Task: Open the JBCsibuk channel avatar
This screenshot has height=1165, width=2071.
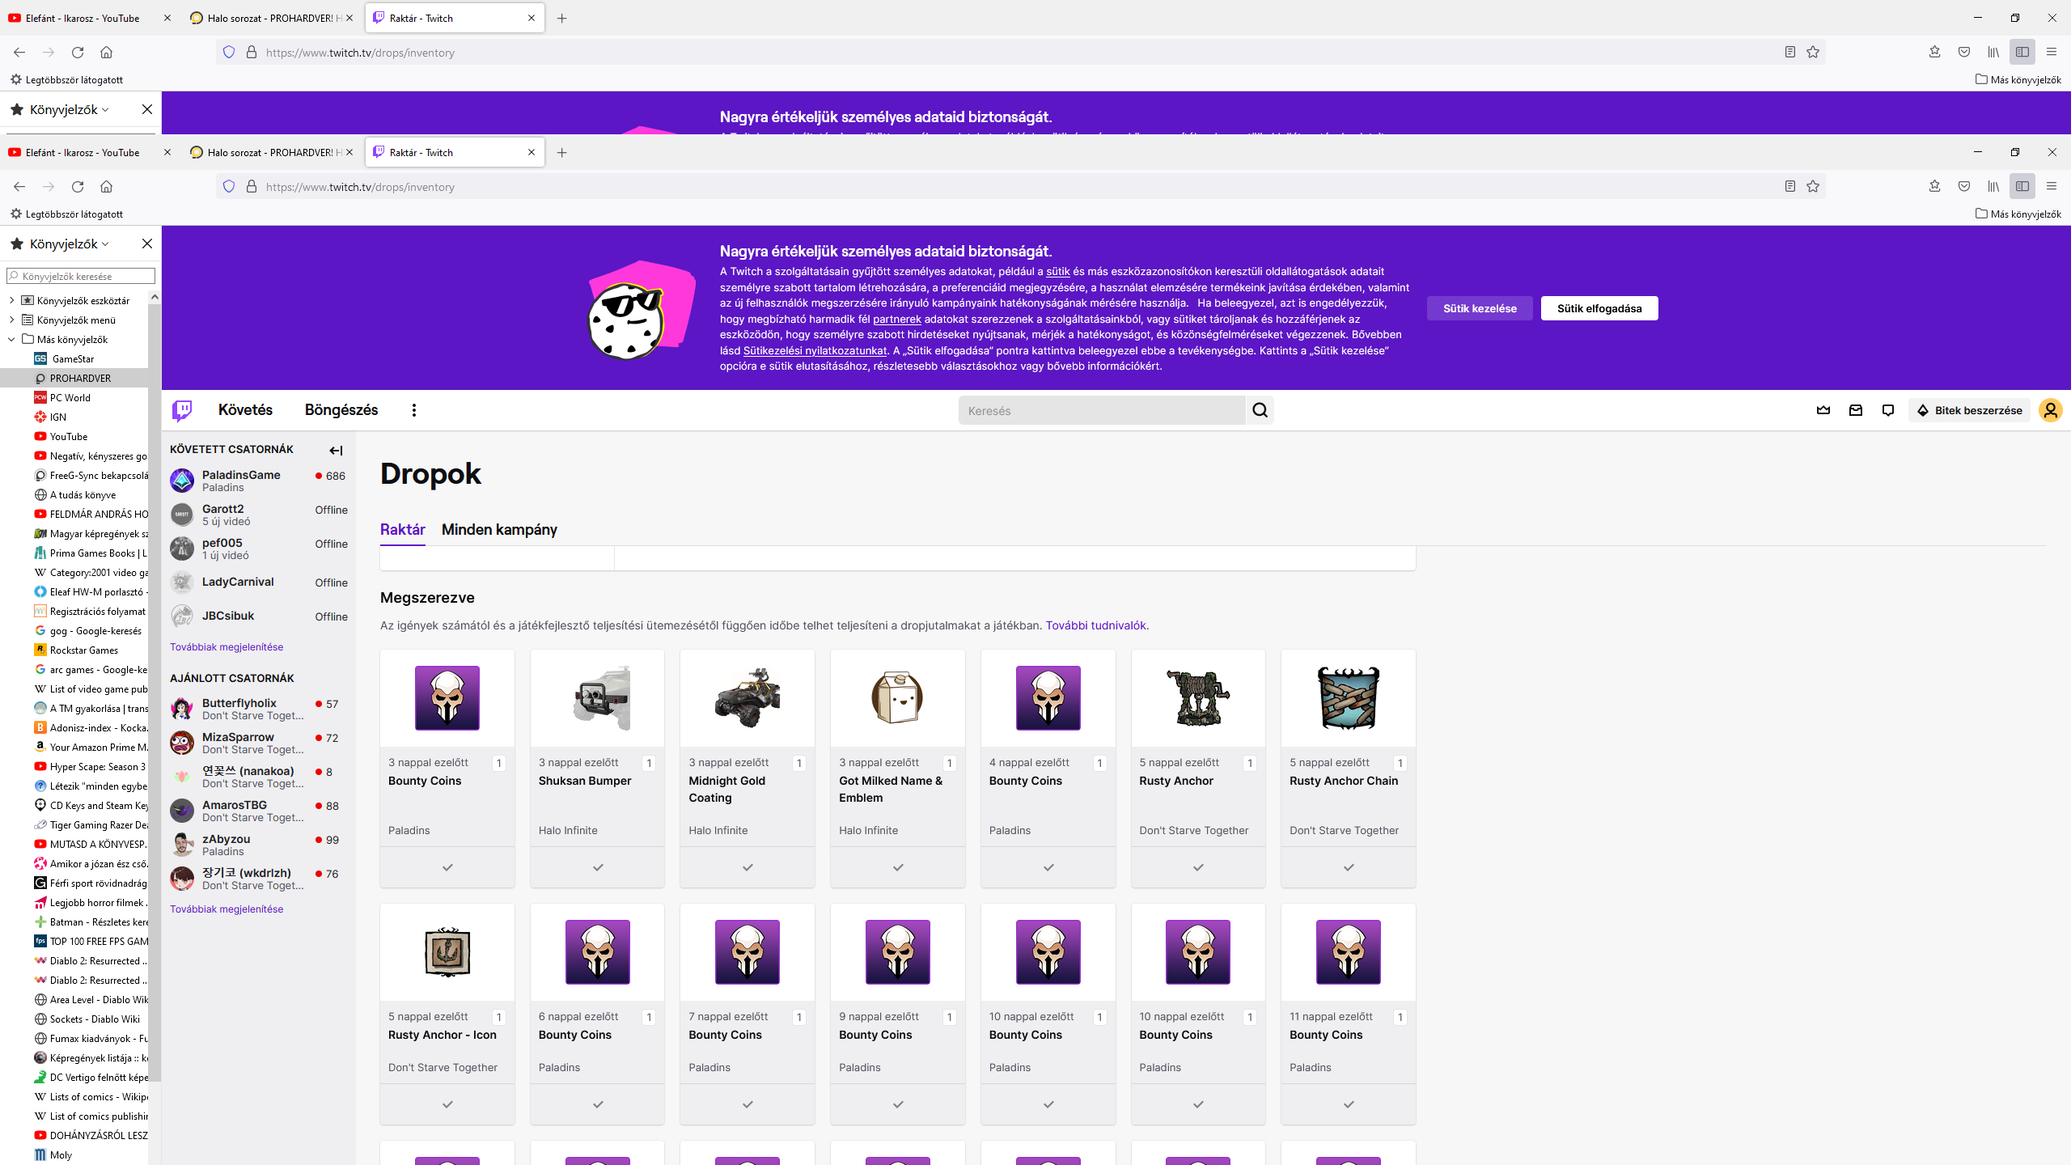Action: (182, 616)
